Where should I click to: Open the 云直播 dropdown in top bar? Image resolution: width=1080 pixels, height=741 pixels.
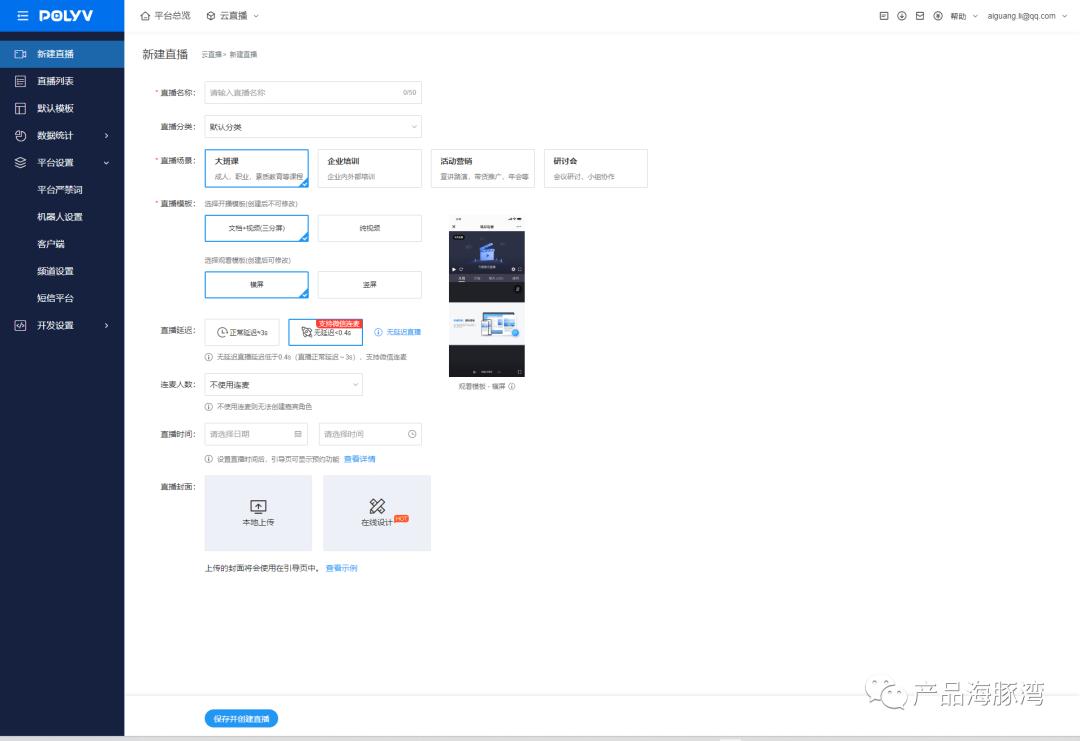233,16
